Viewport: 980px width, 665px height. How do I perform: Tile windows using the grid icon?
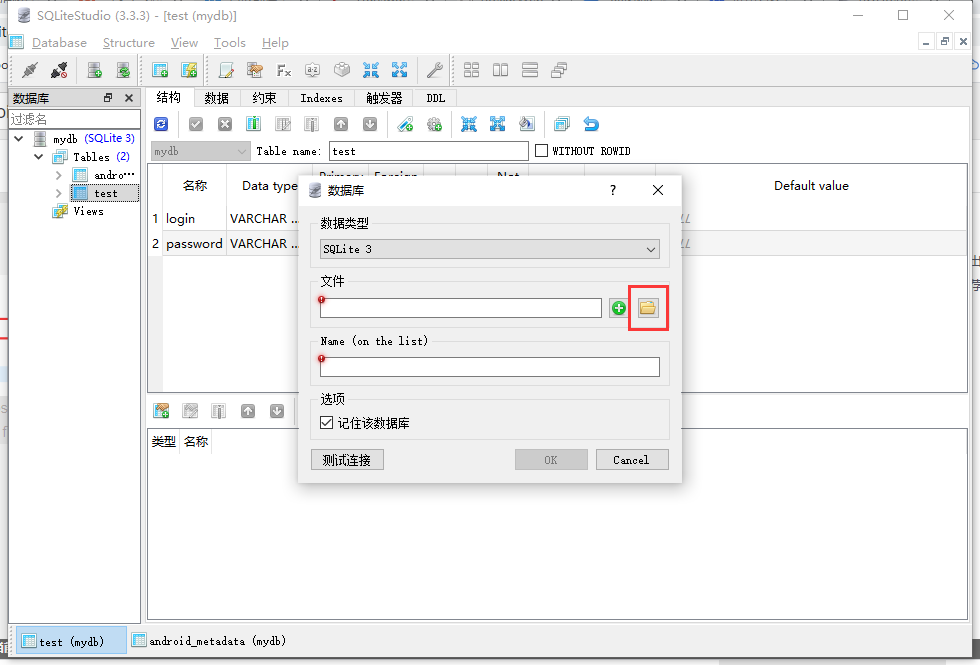pyautogui.click(x=471, y=70)
